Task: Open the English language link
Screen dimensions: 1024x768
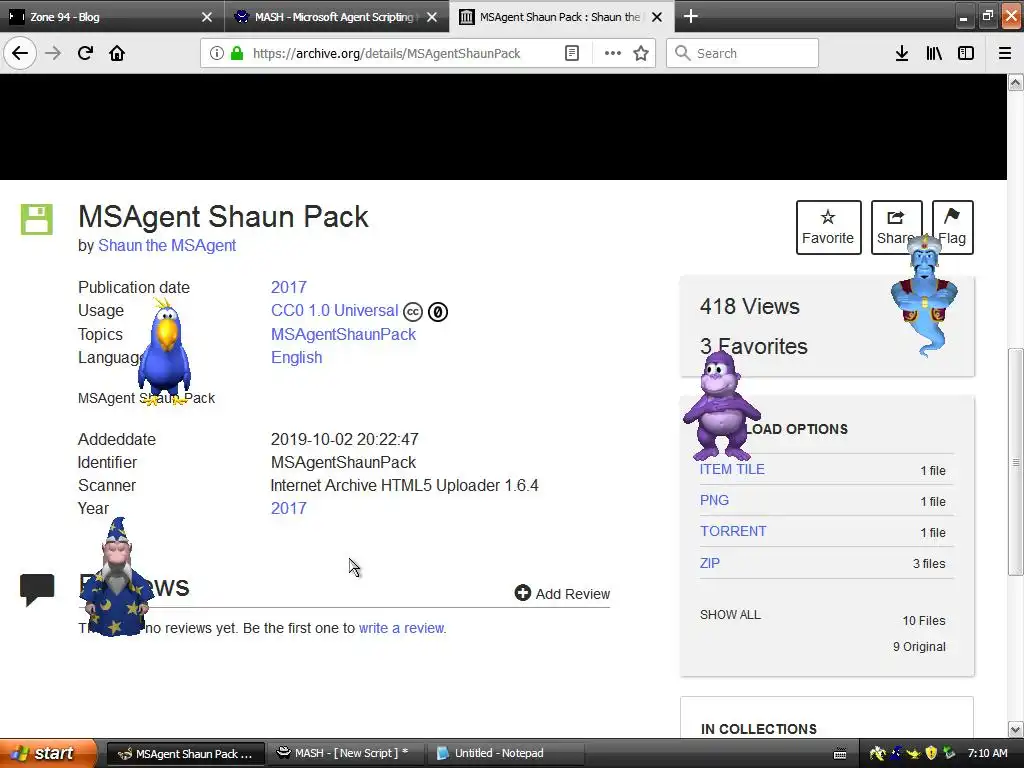Action: tap(296, 358)
